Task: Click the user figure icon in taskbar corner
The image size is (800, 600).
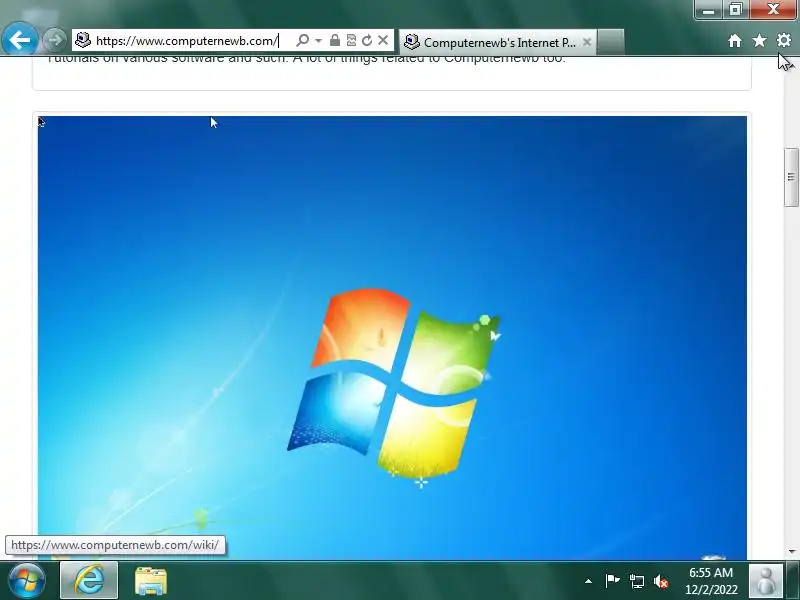Action: click(766, 581)
